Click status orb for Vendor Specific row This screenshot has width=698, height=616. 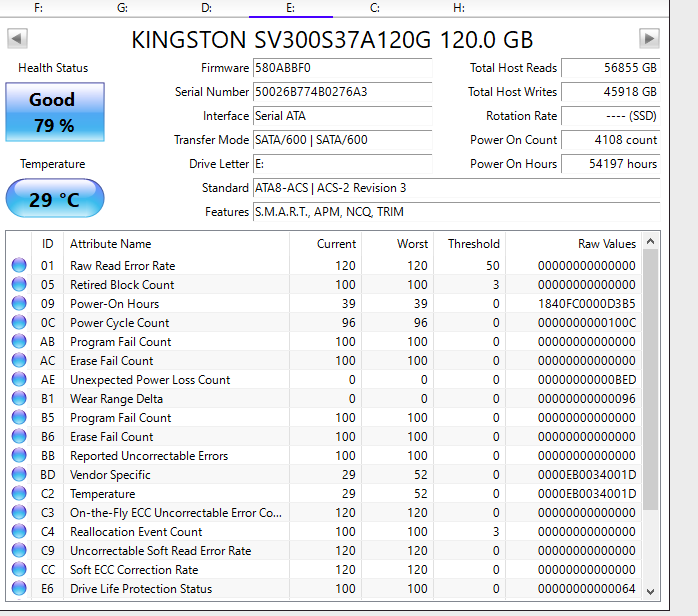pyautogui.click(x=19, y=474)
